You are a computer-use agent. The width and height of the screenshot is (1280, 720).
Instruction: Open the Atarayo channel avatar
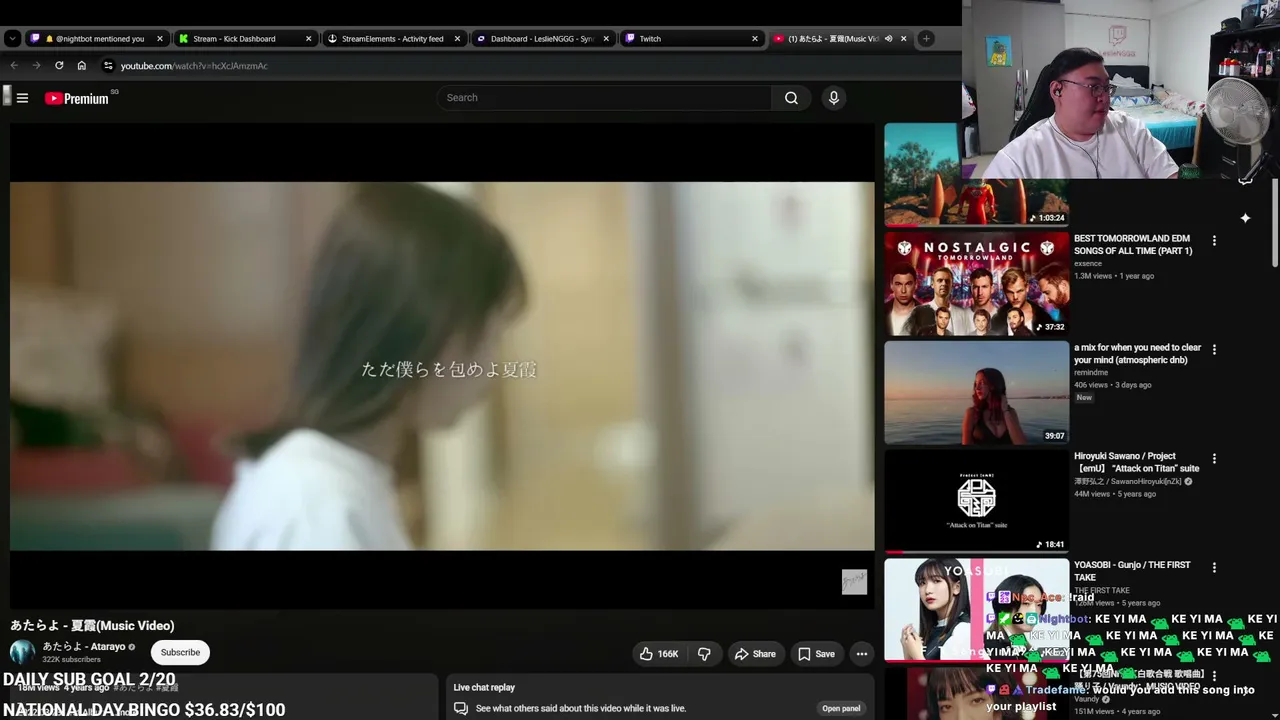pyautogui.click(x=22, y=653)
